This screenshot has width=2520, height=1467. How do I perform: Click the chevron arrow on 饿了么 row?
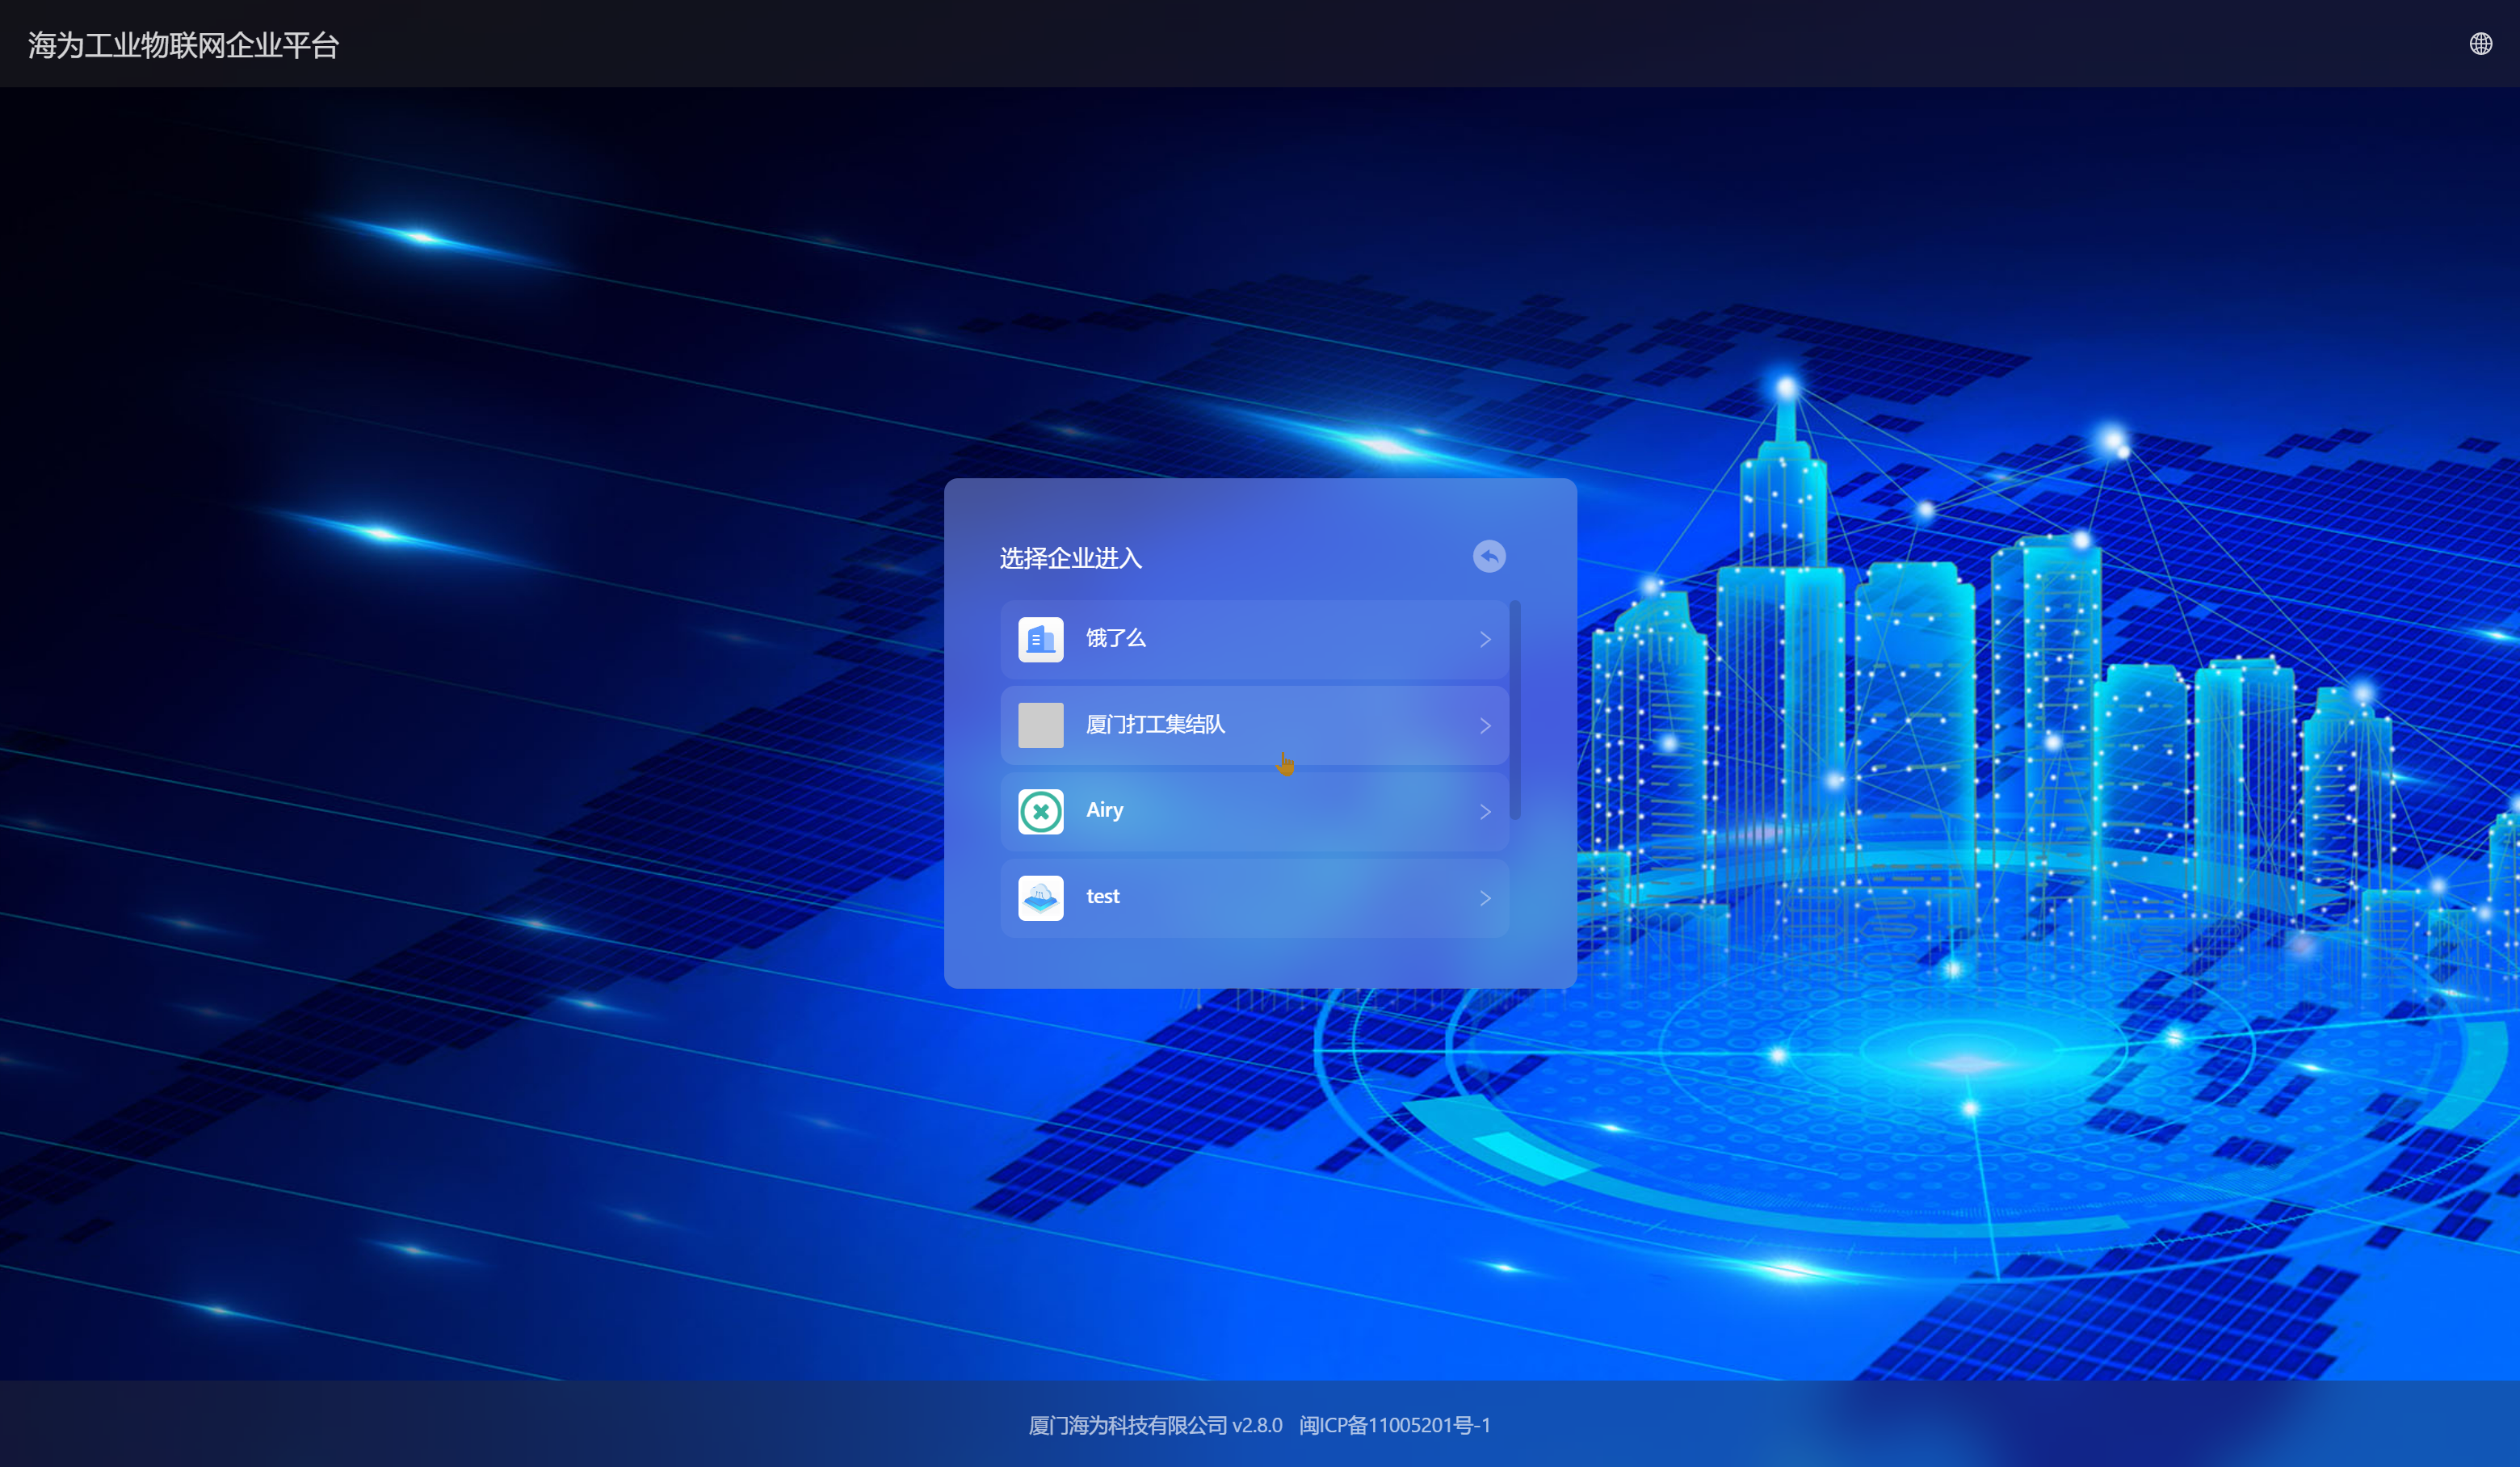point(1485,639)
